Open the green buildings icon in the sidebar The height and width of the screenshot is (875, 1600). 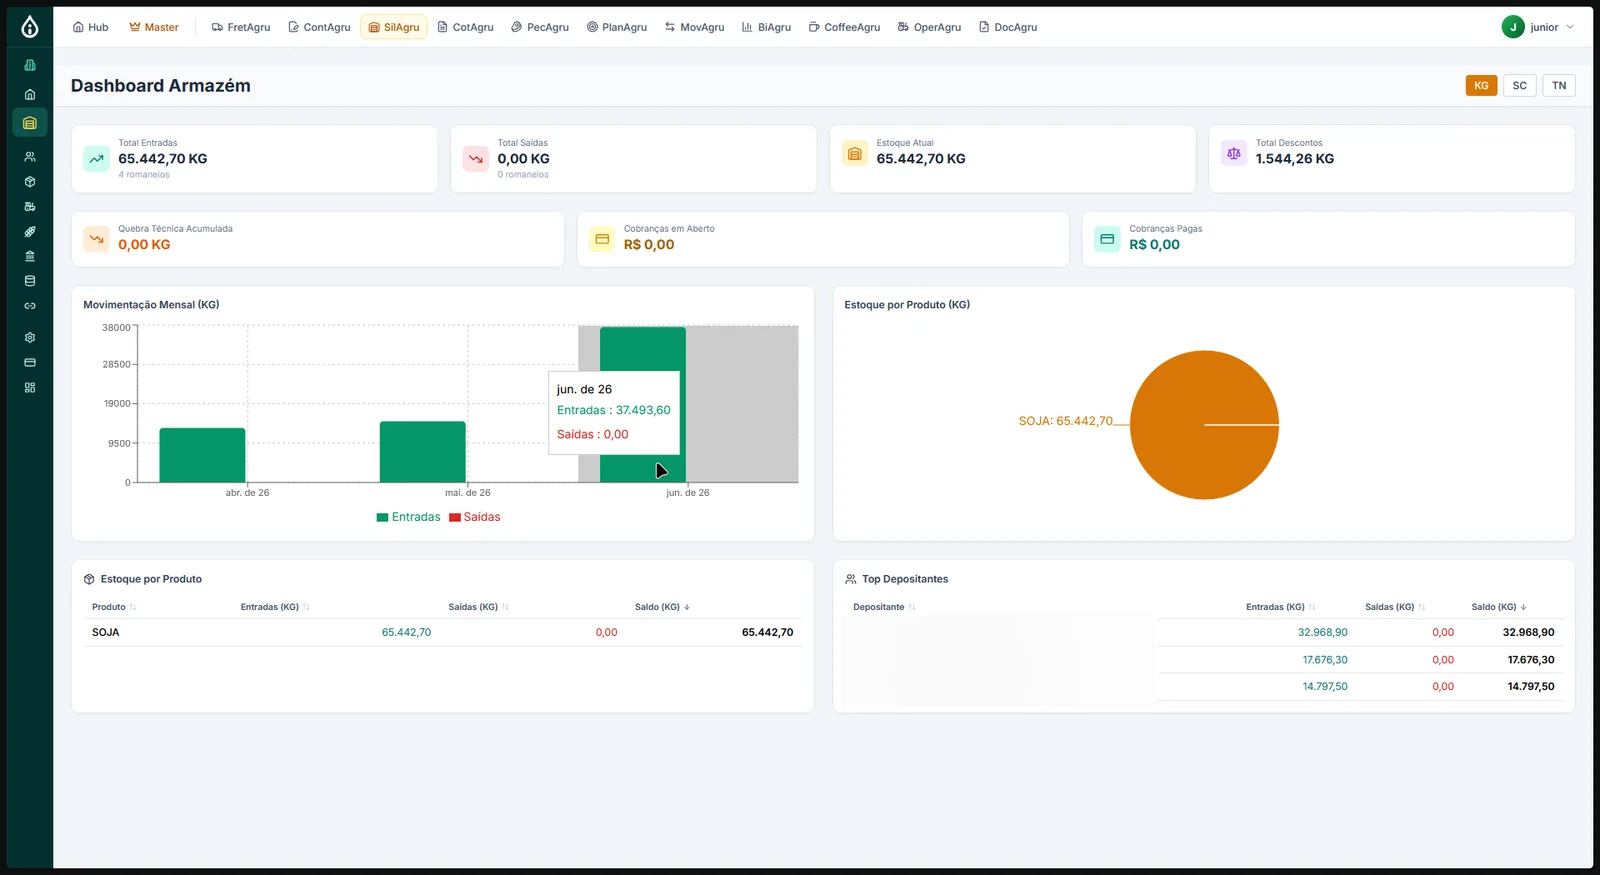tap(30, 65)
